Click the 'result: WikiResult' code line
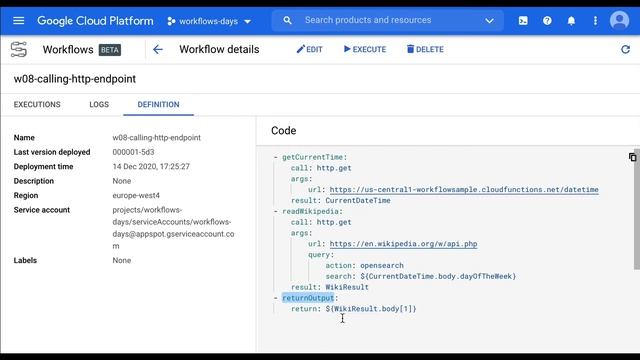The width and height of the screenshot is (640, 360). [330, 287]
